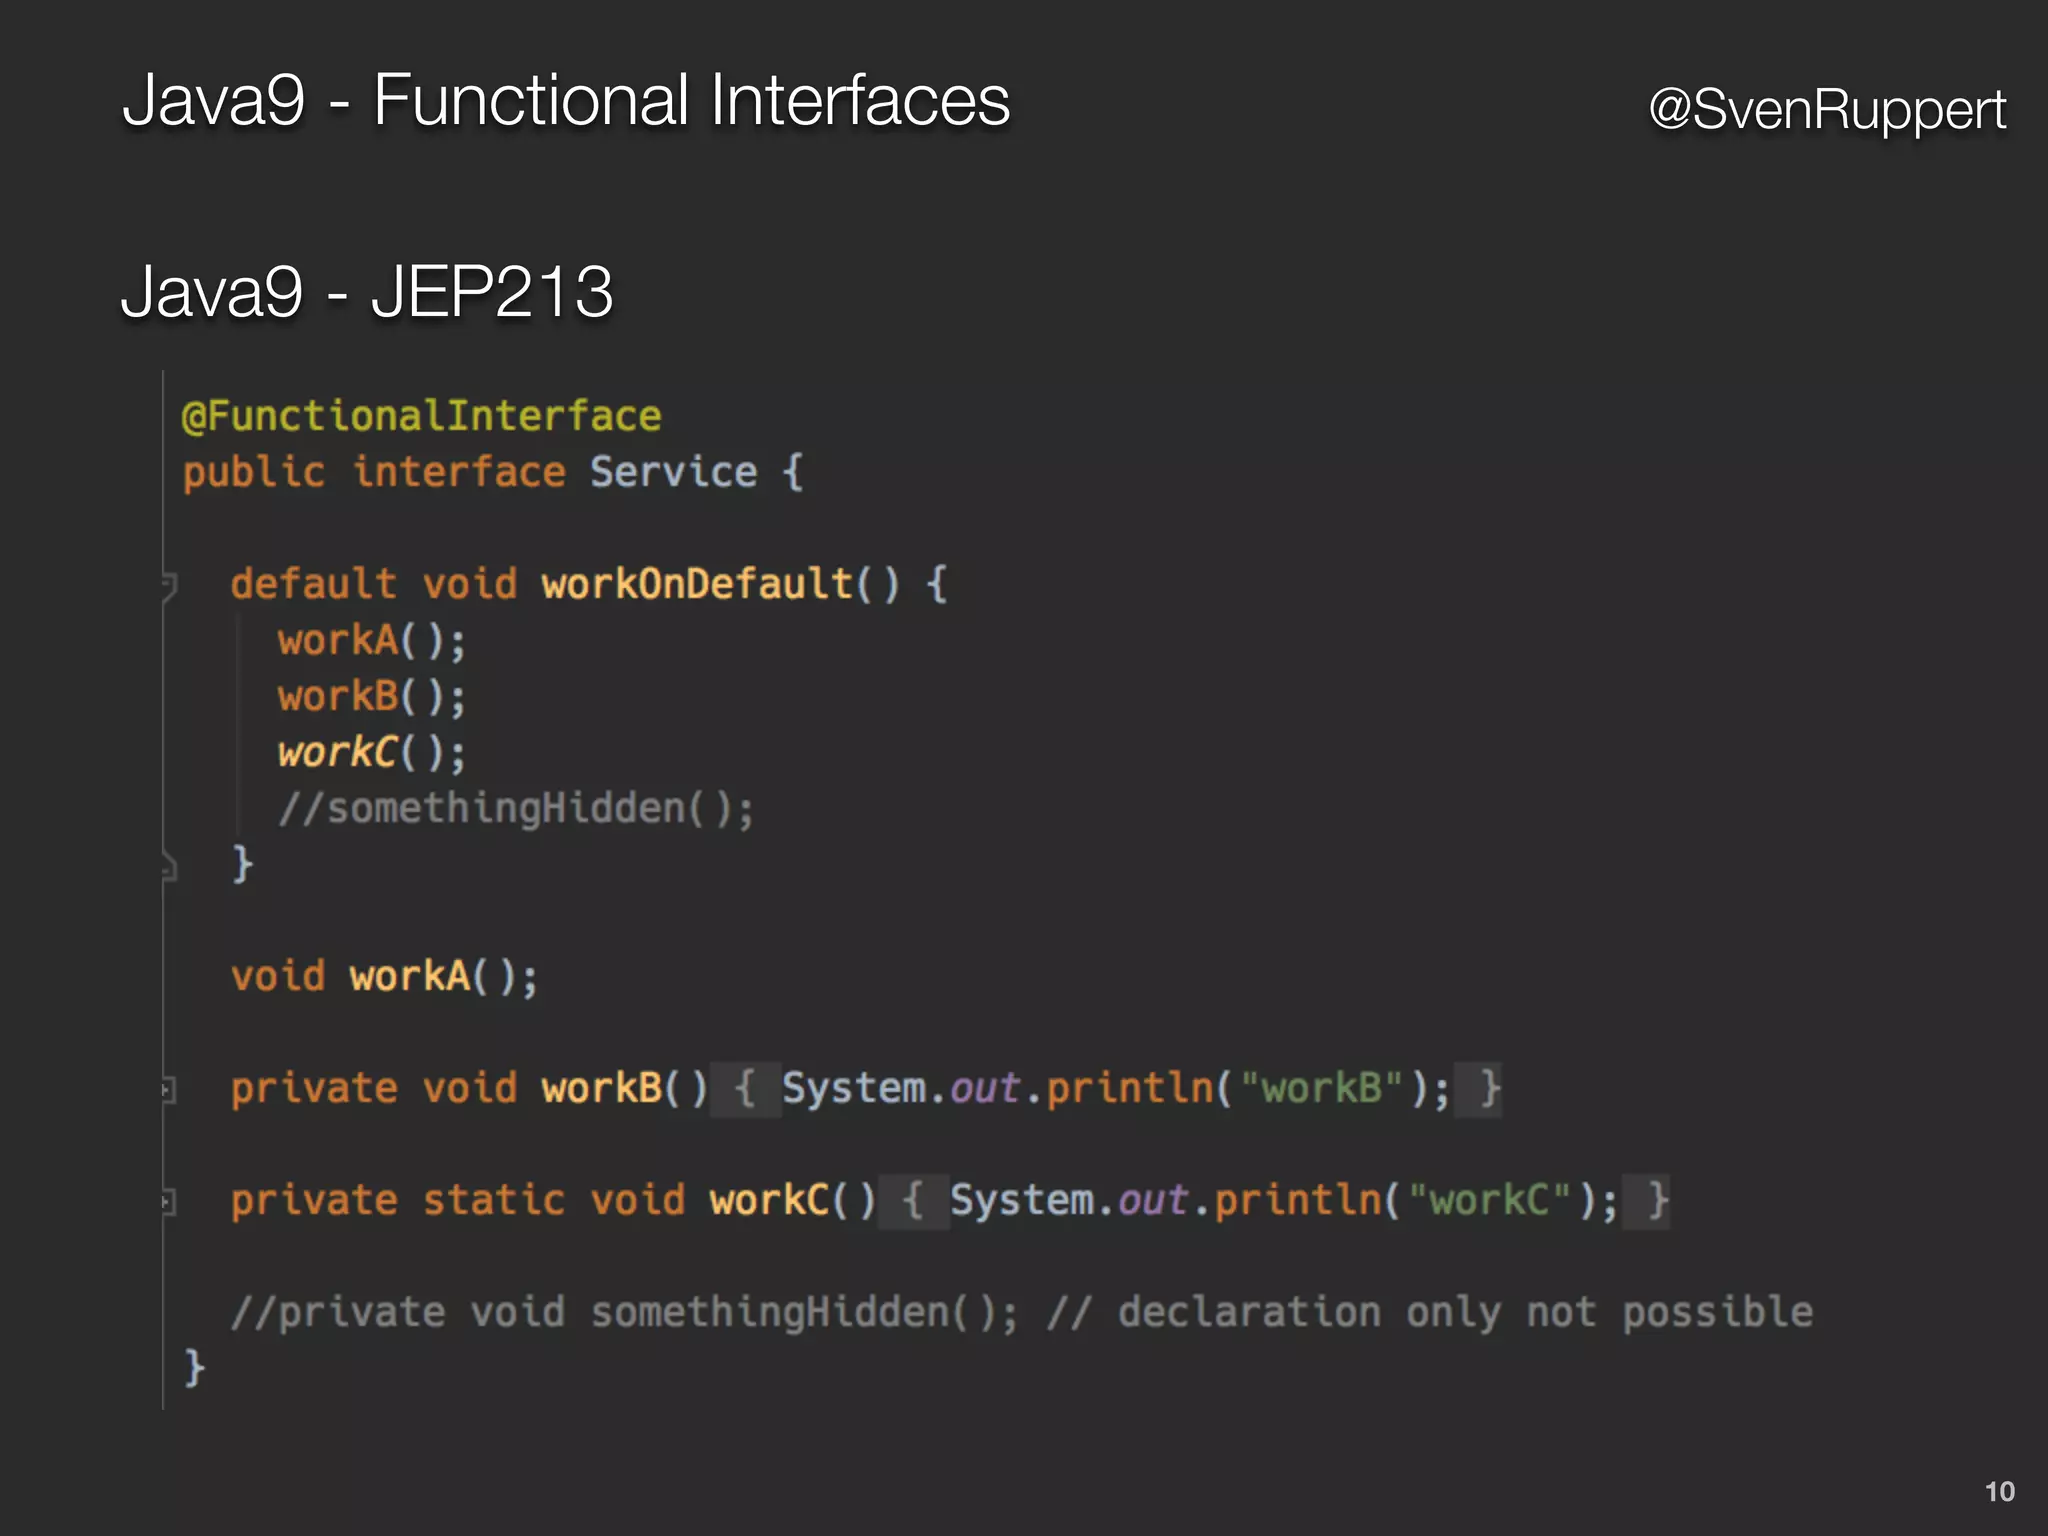Open the @SvenRuppert handle
This screenshot has width=2048, height=1536.
coord(1826,109)
